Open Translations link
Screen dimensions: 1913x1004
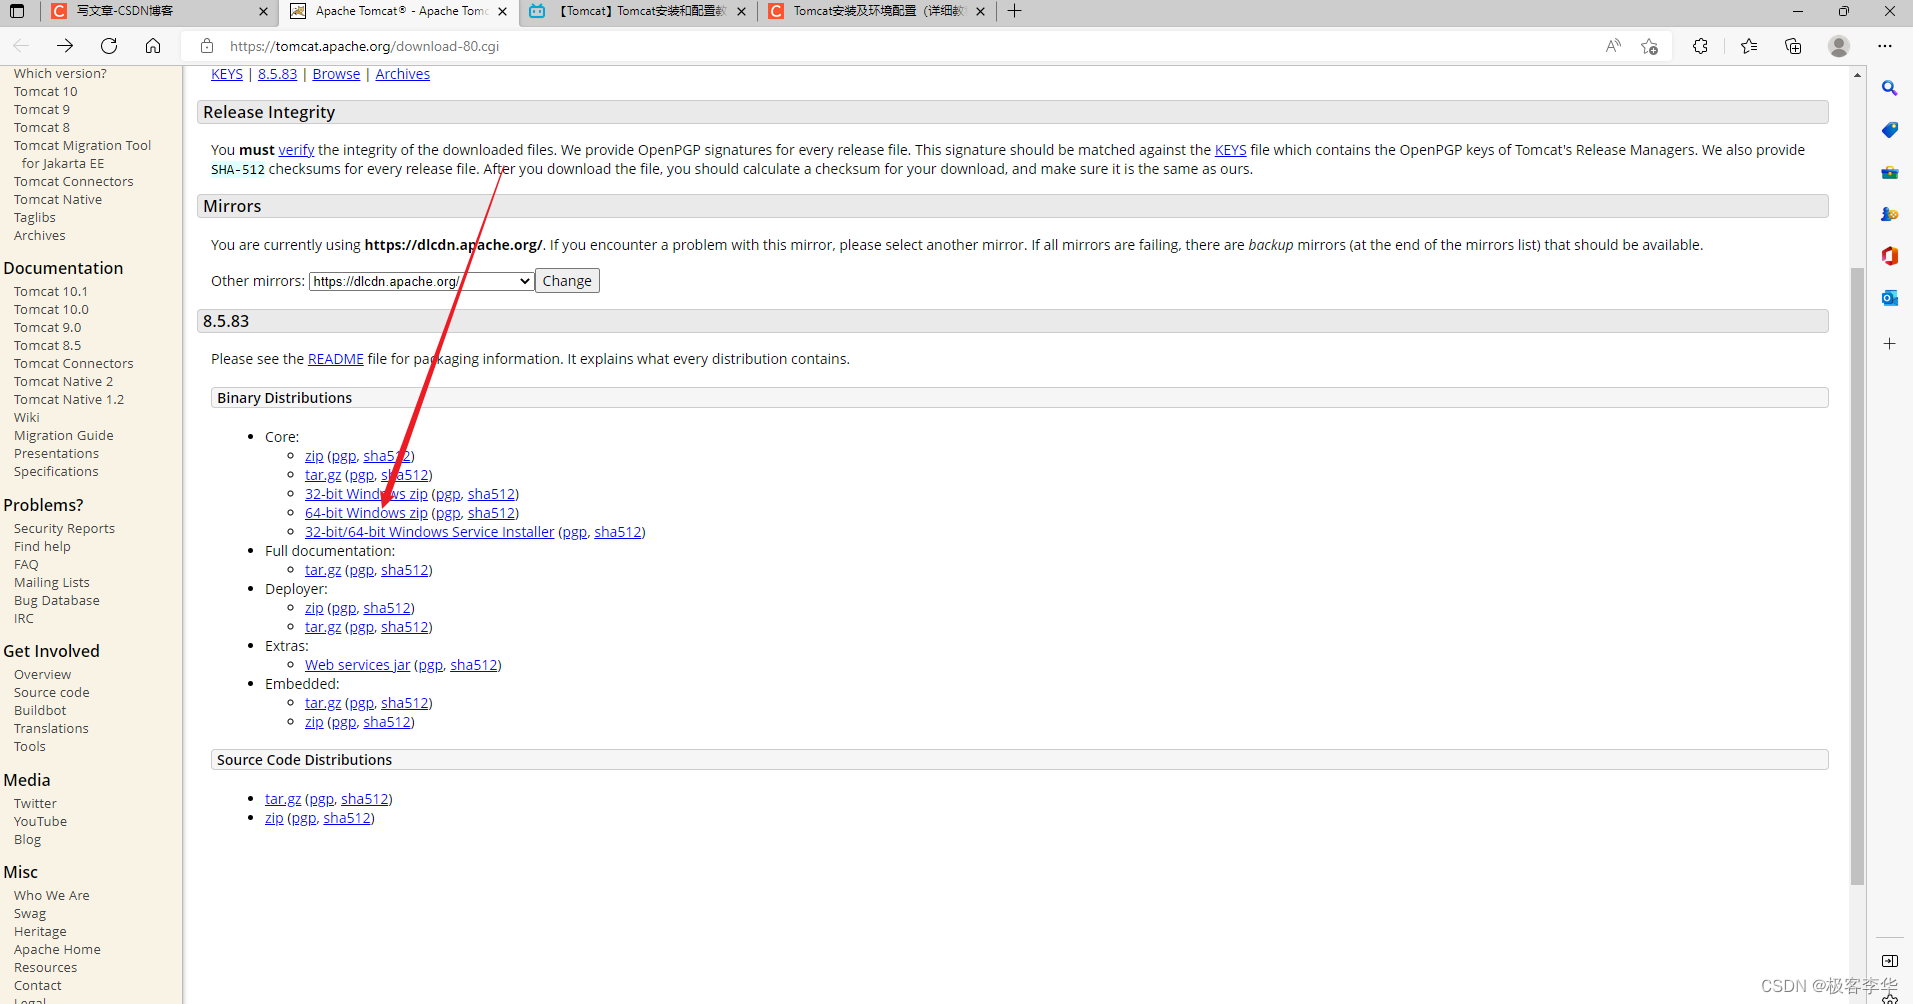pyautogui.click(x=51, y=728)
